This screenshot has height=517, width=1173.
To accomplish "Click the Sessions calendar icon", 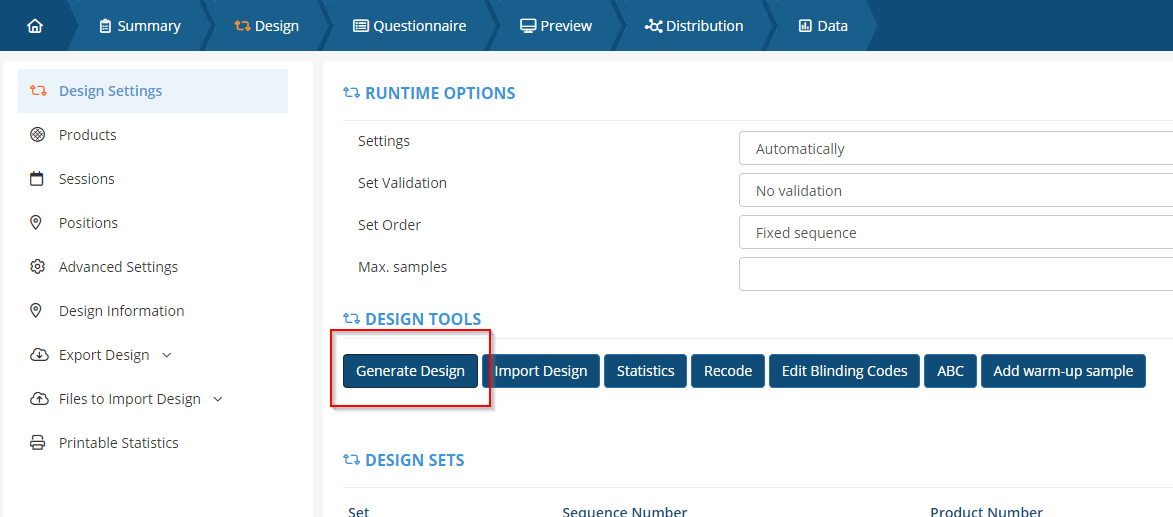I will click(x=38, y=179).
